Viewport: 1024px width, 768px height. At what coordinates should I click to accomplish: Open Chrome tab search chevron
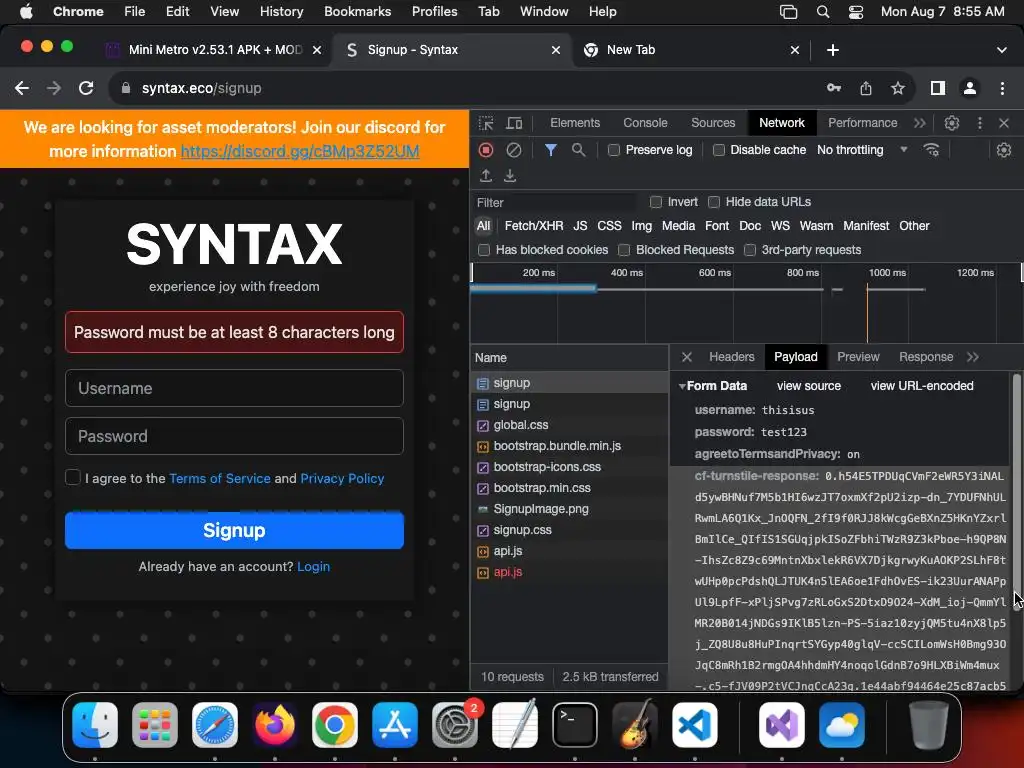pos(1002,50)
